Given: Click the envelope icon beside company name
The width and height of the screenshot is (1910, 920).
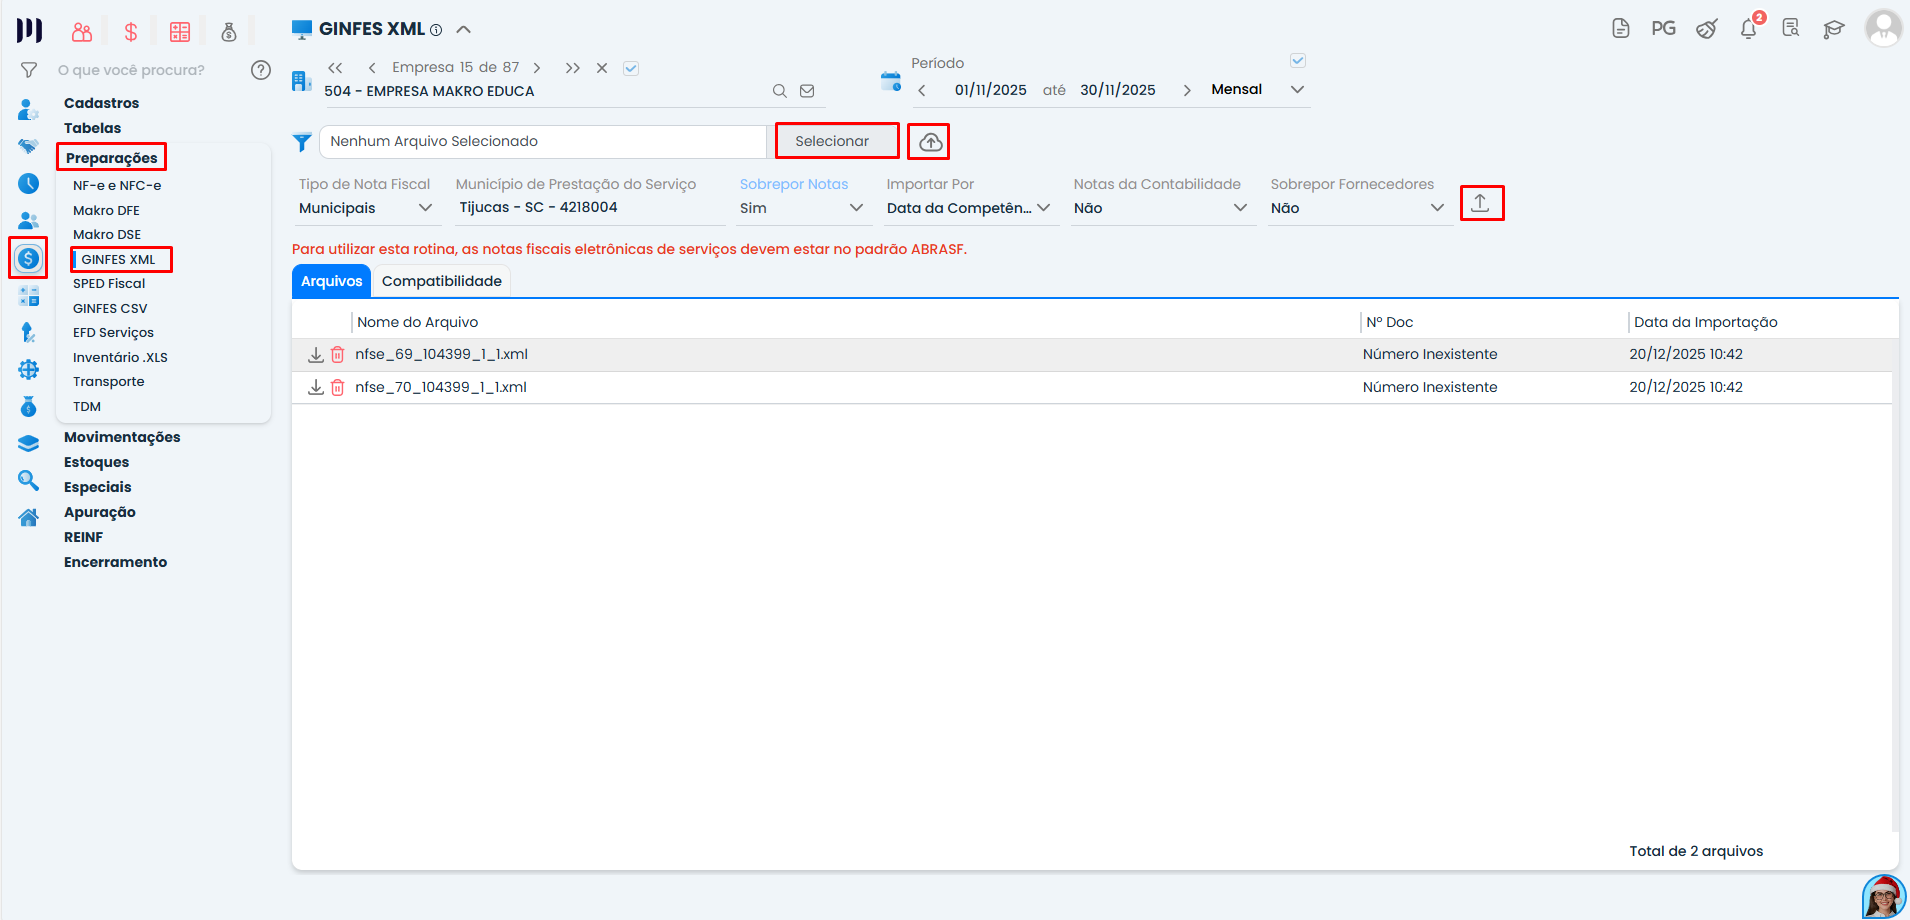Looking at the screenshot, I should [807, 91].
